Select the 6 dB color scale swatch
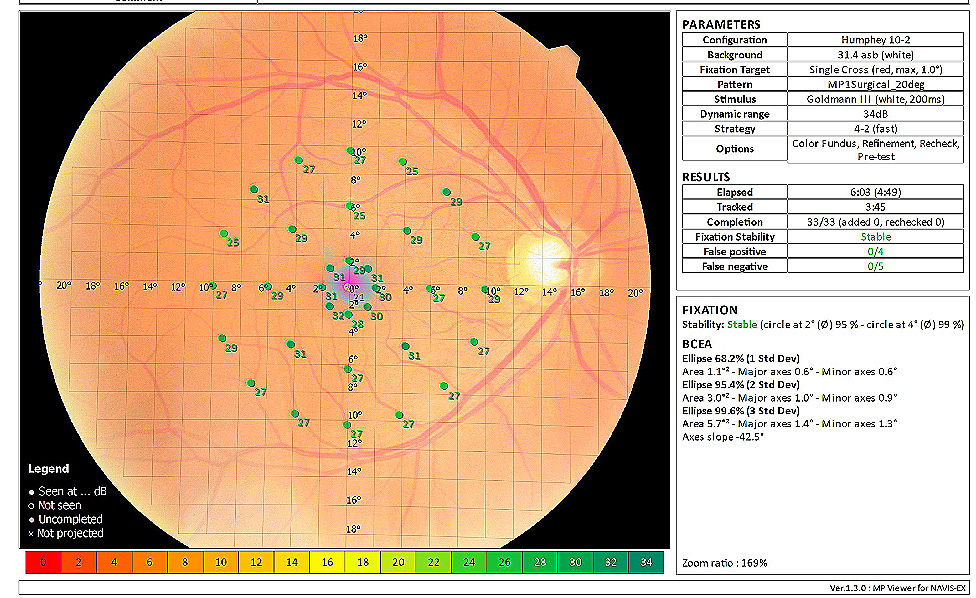976x598 pixels. 149,563
